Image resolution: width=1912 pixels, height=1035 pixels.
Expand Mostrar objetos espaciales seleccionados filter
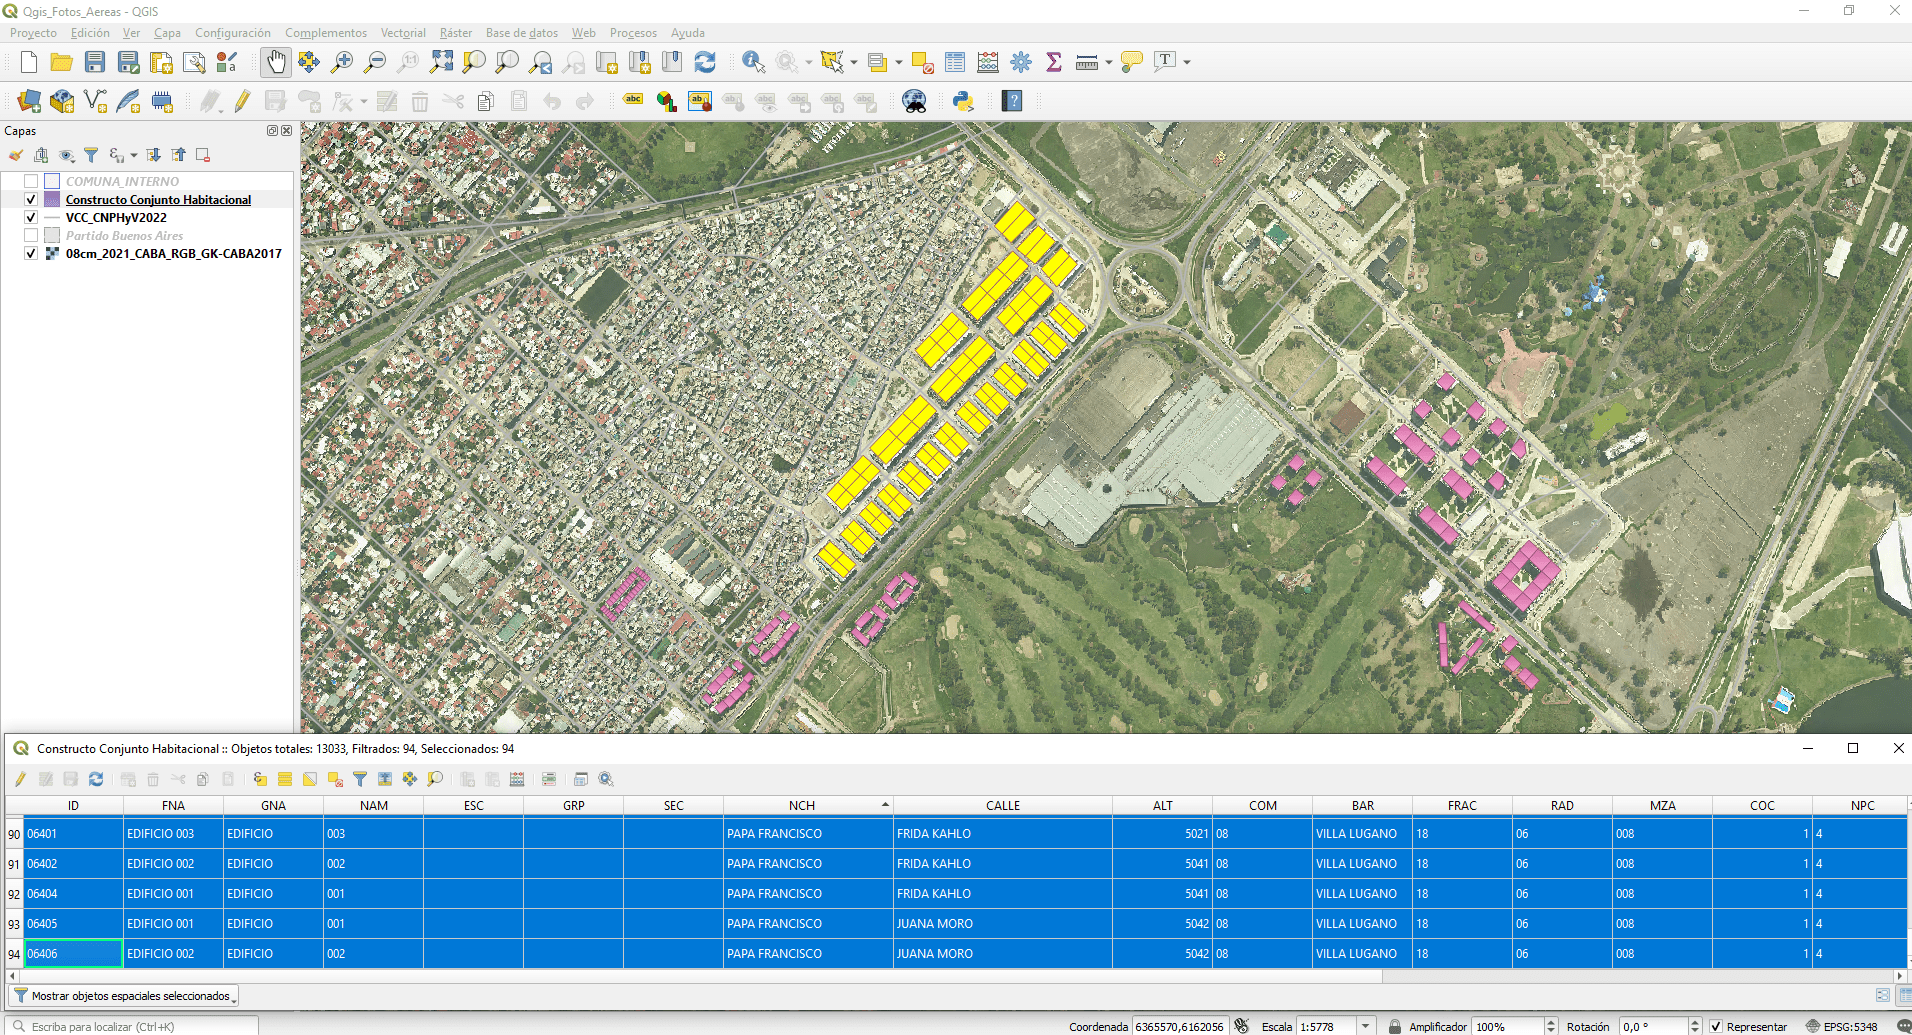[124, 996]
